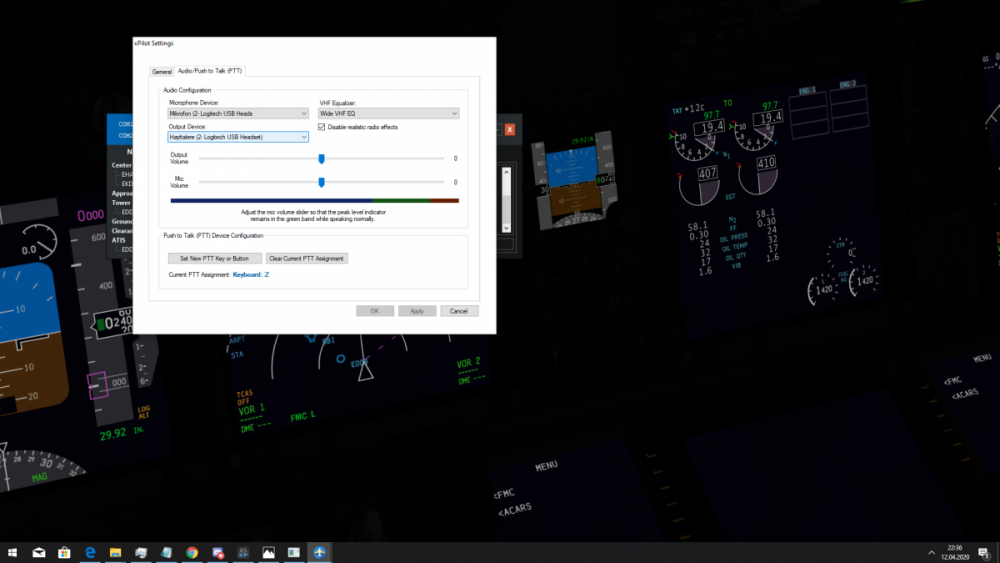Click the Output Volume slider handle
Screen dimensions: 1000x563
pos(321,158)
